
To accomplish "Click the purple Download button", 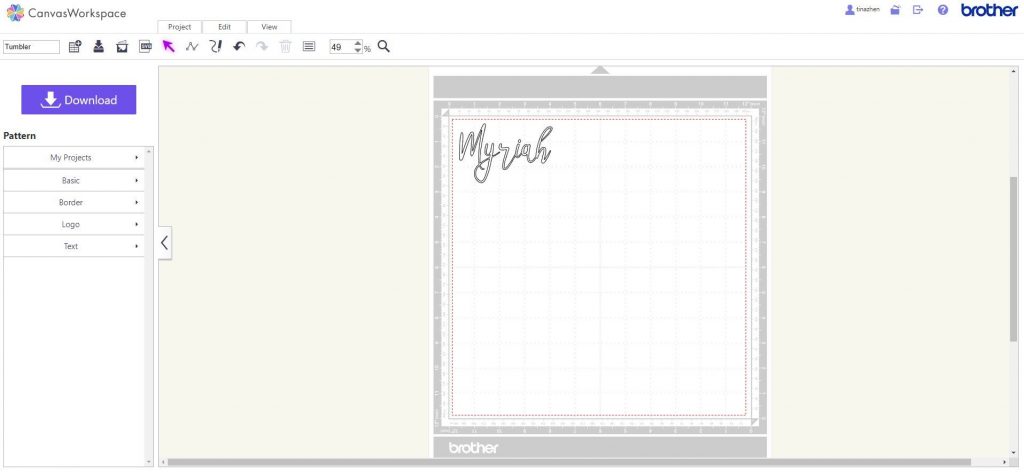I will [x=79, y=100].
